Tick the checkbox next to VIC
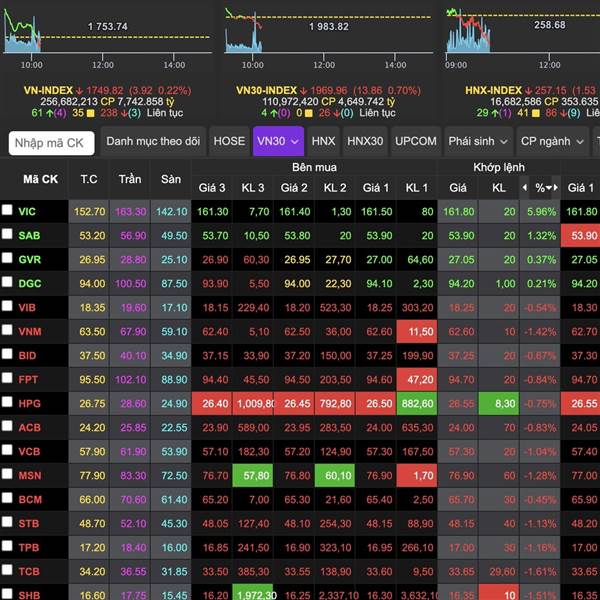This screenshot has width=600, height=600. (7, 209)
